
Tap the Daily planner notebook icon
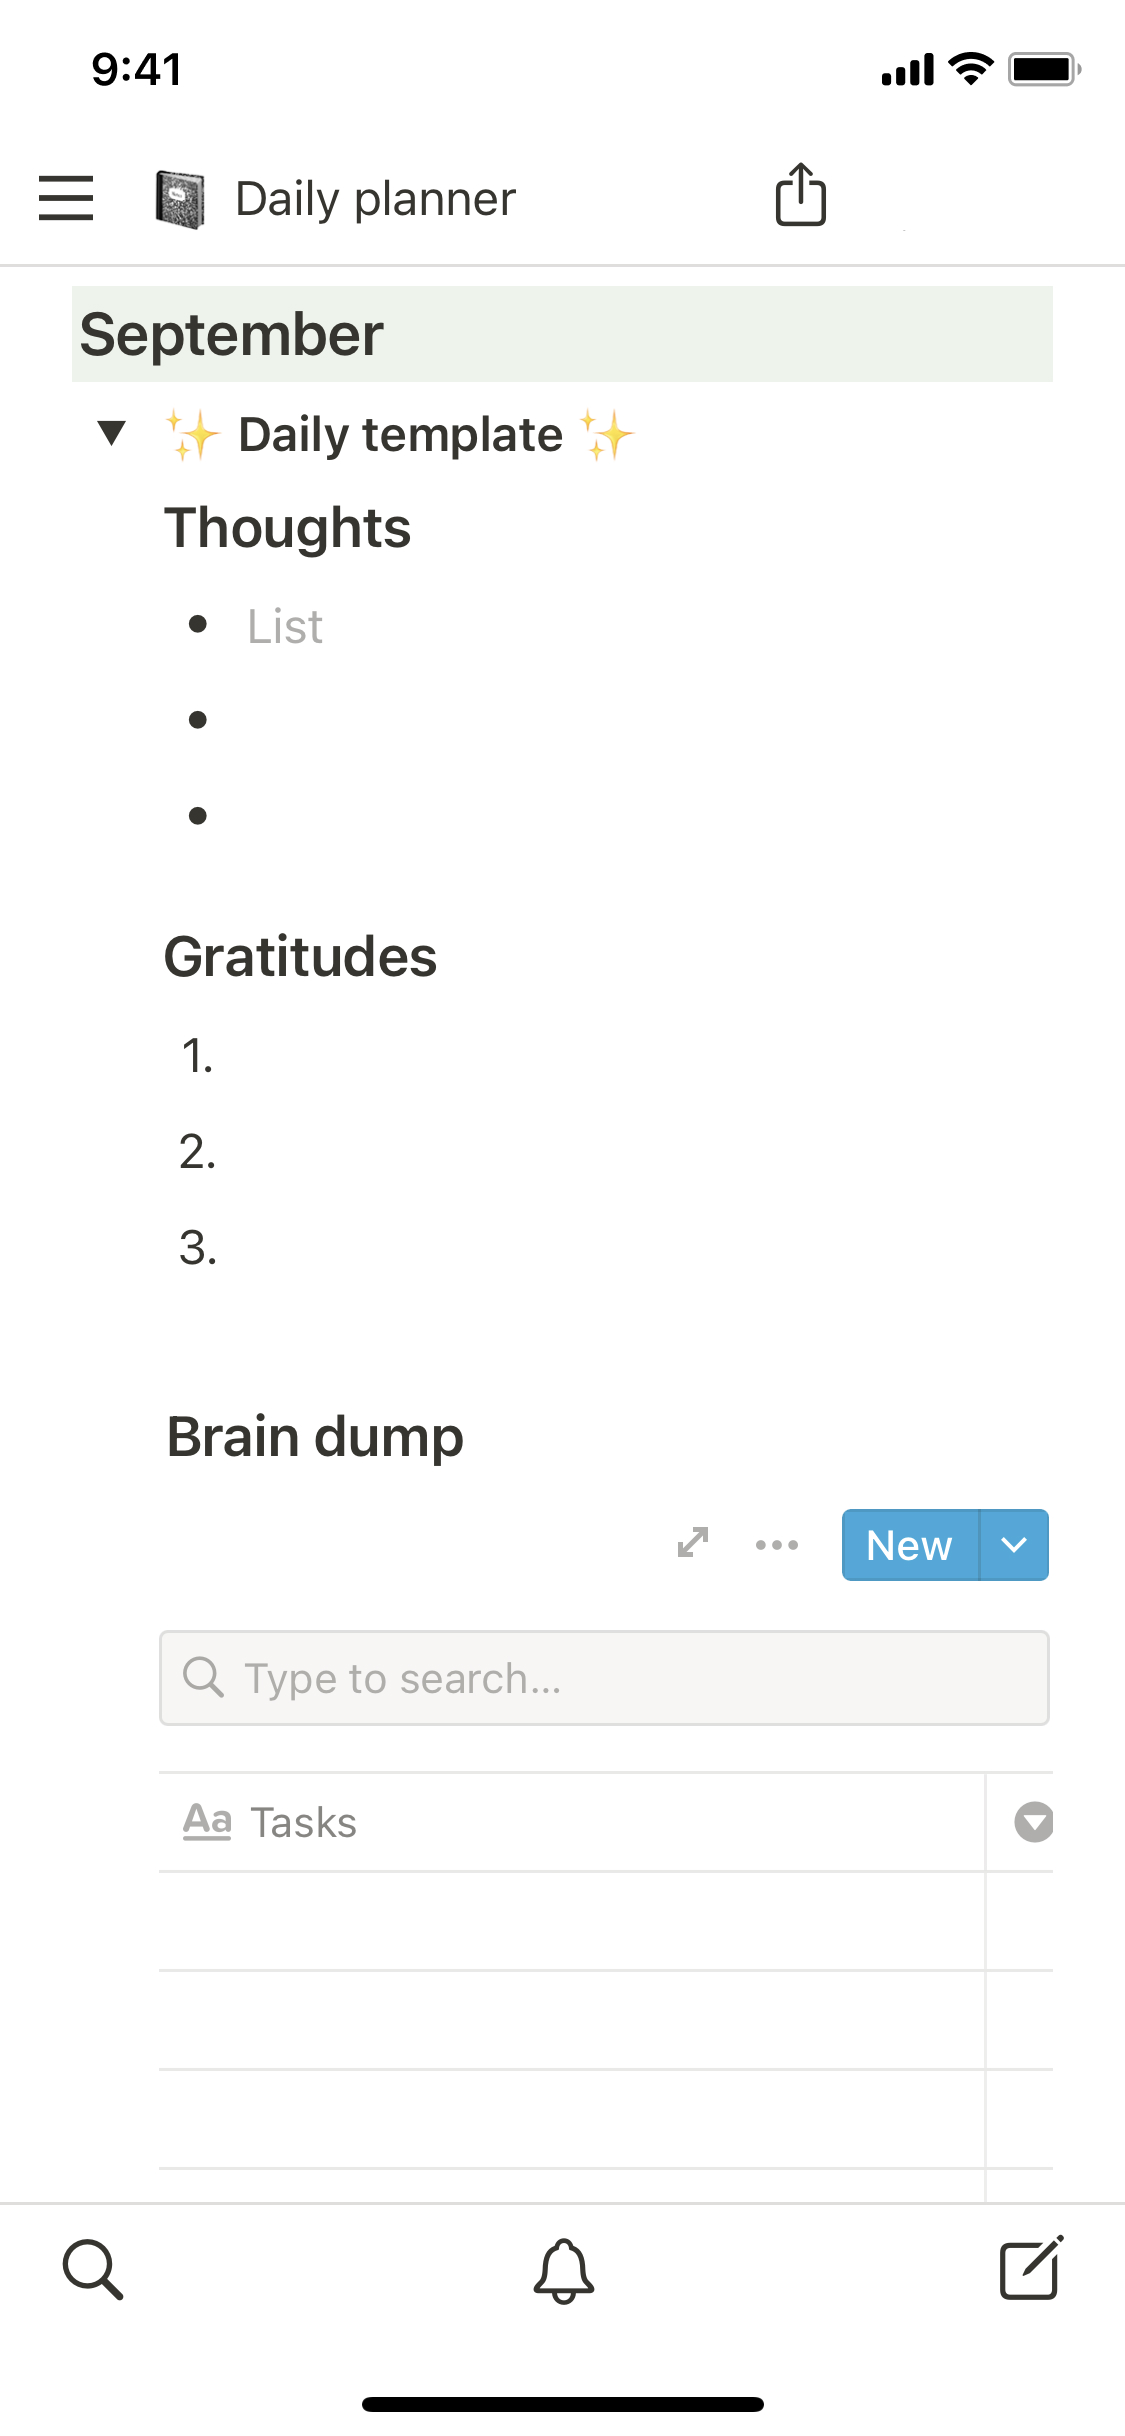(181, 199)
